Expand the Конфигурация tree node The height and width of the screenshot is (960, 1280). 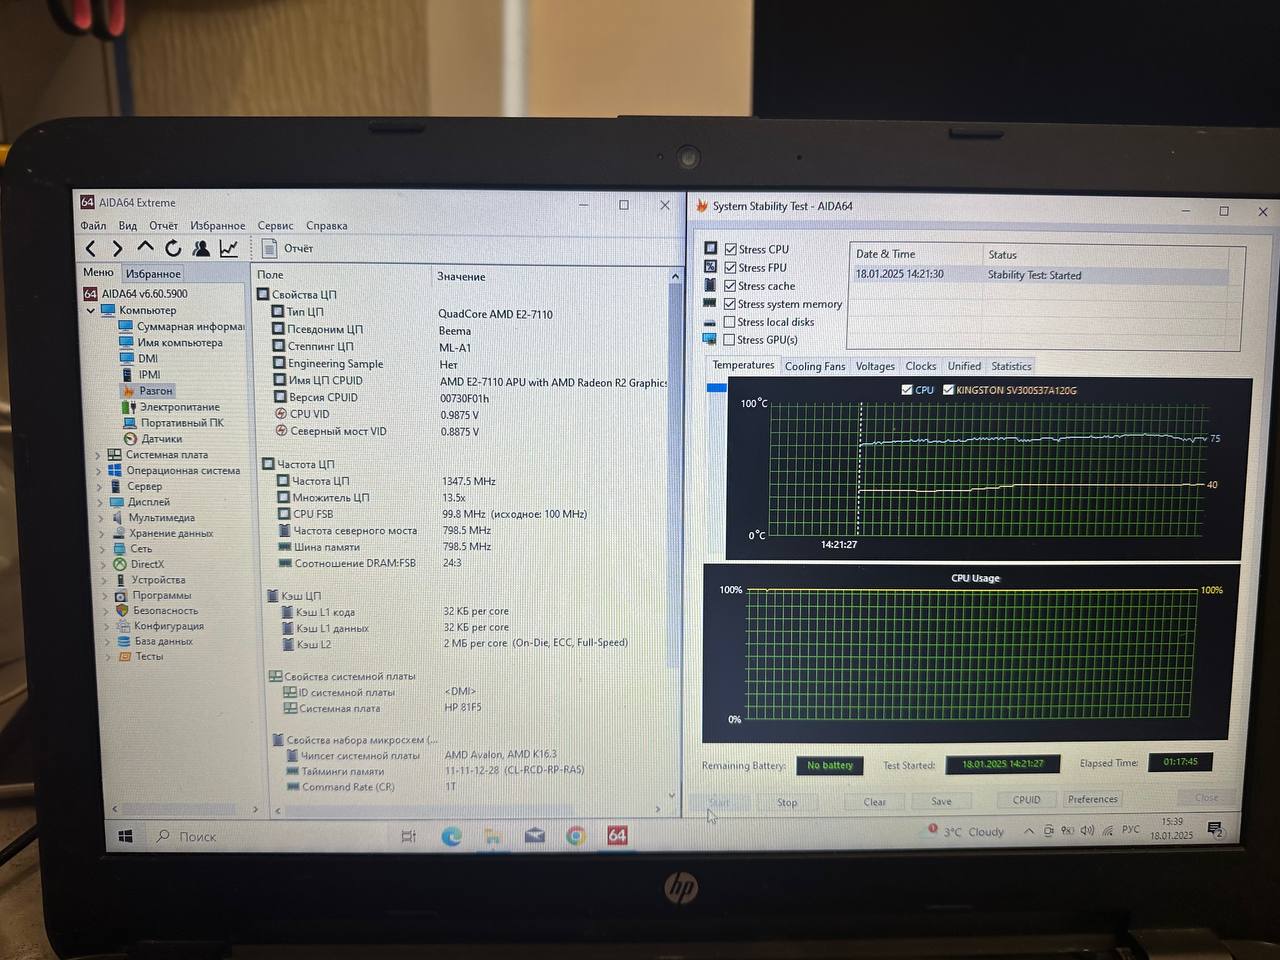(x=107, y=626)
